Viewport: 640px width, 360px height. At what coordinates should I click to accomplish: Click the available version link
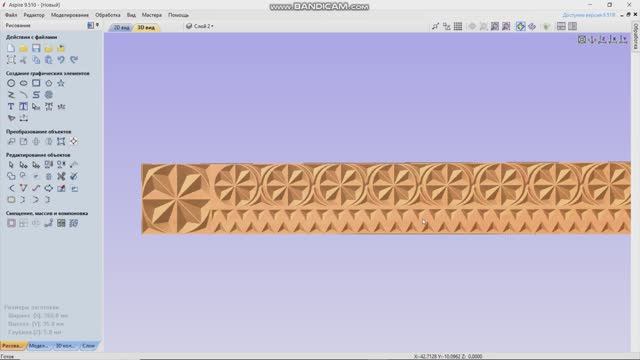coord(589,15)
